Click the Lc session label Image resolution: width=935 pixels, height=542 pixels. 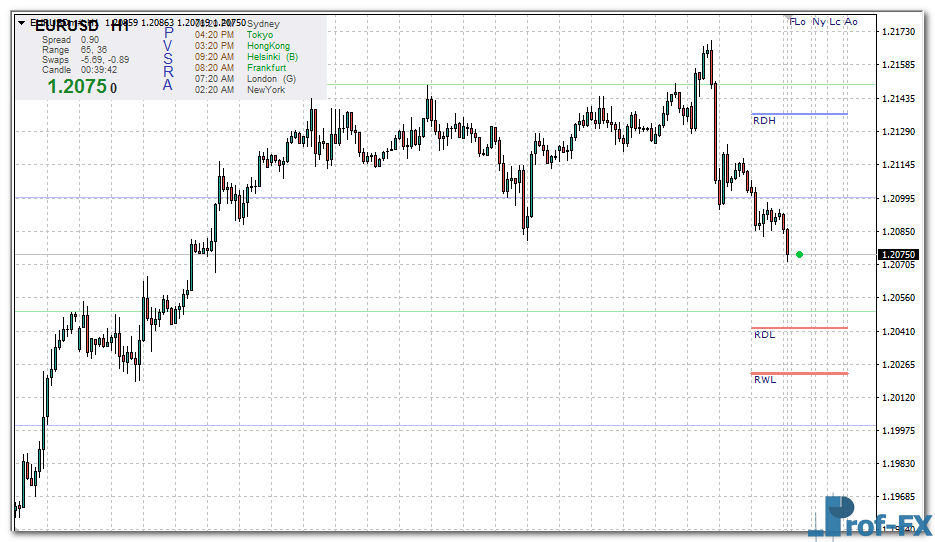tap(835, 21)
